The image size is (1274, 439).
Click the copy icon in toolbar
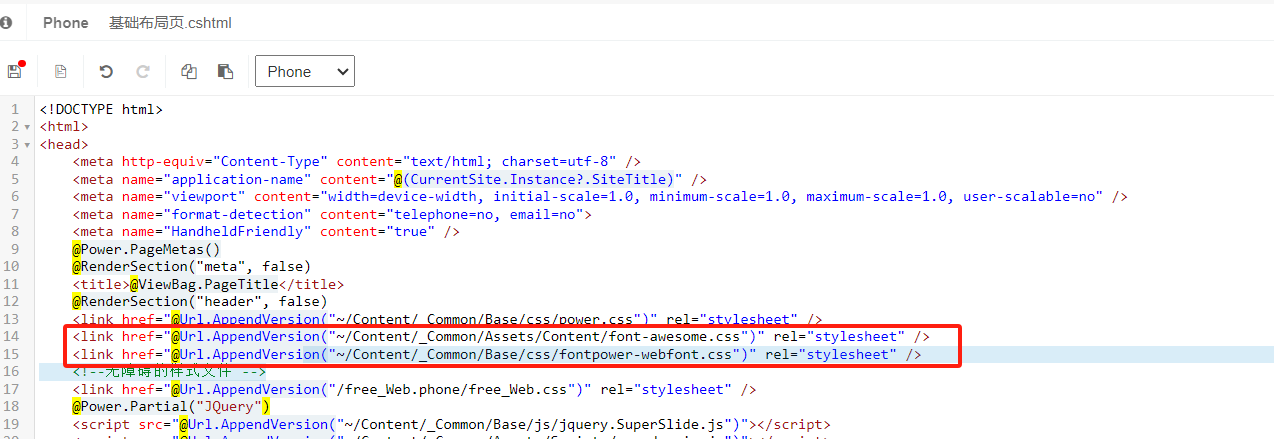click(188, 72)
